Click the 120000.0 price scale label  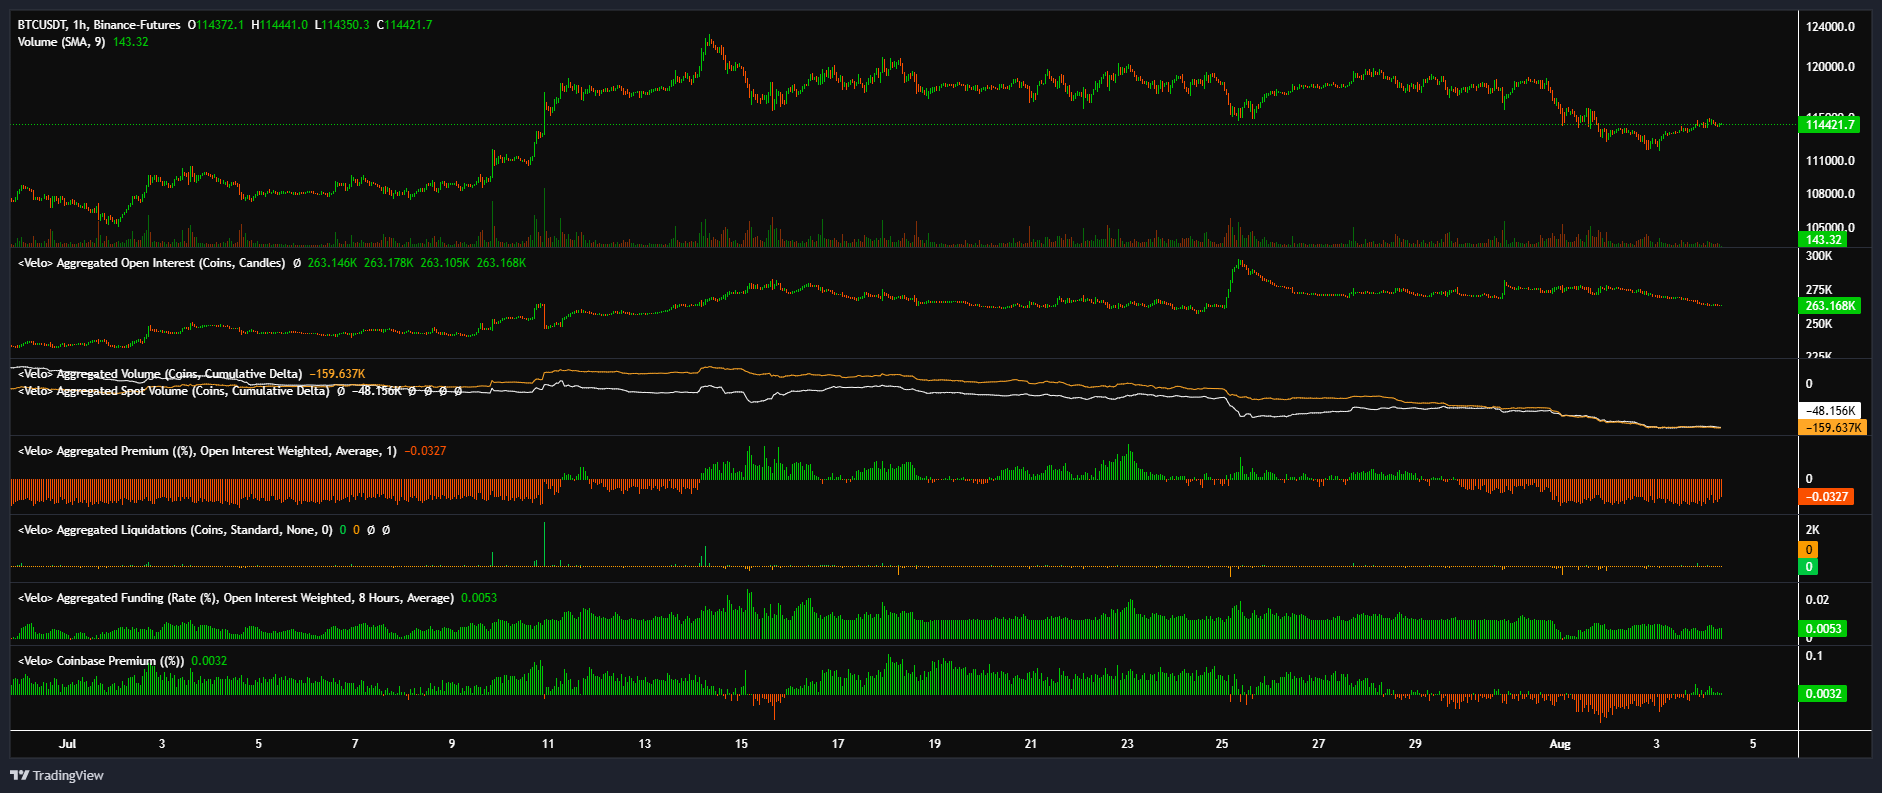click(1830, 67)
